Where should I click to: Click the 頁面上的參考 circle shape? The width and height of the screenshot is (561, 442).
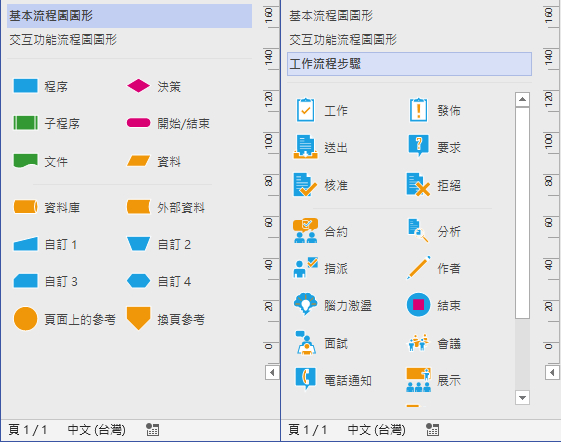(25, 318)
